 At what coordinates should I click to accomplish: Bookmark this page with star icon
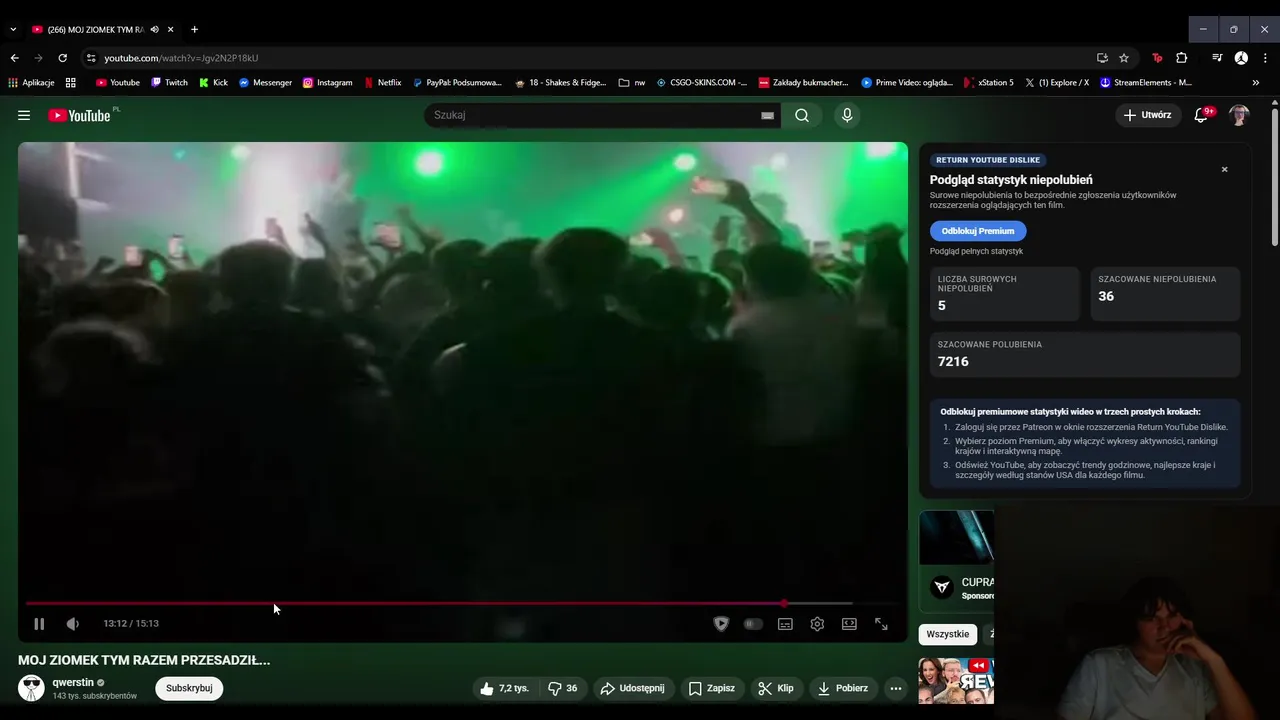click(x=1124, y=58)
